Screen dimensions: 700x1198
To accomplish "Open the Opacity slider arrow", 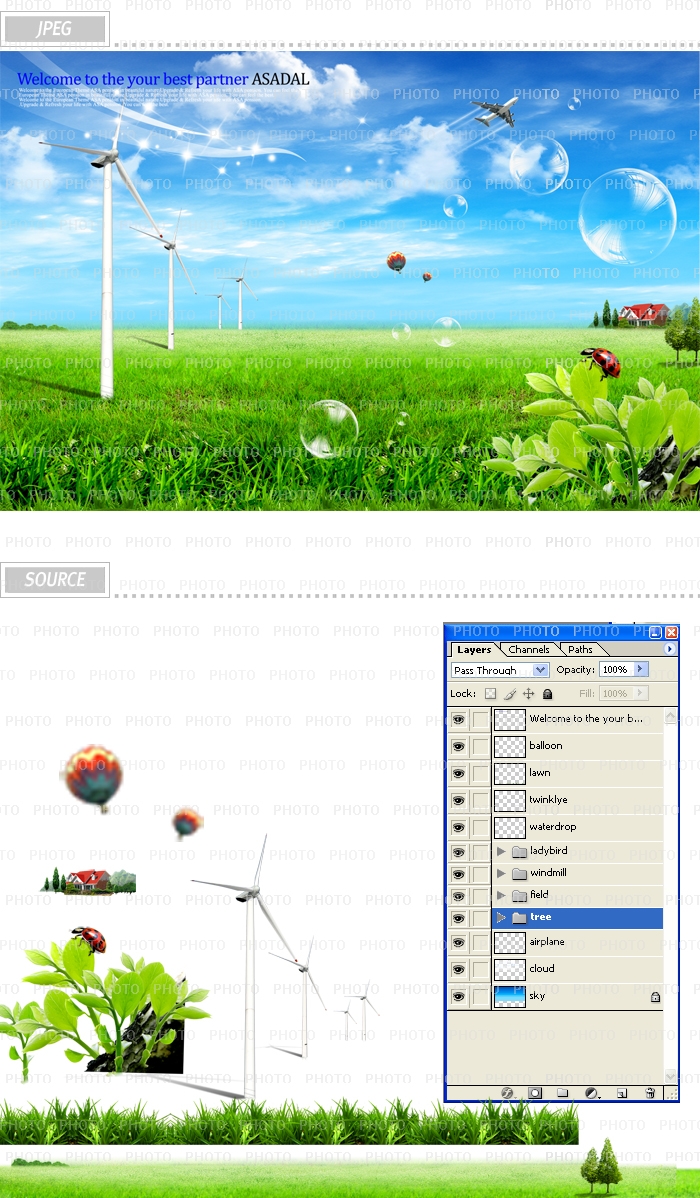I will (x=640, y=669).
